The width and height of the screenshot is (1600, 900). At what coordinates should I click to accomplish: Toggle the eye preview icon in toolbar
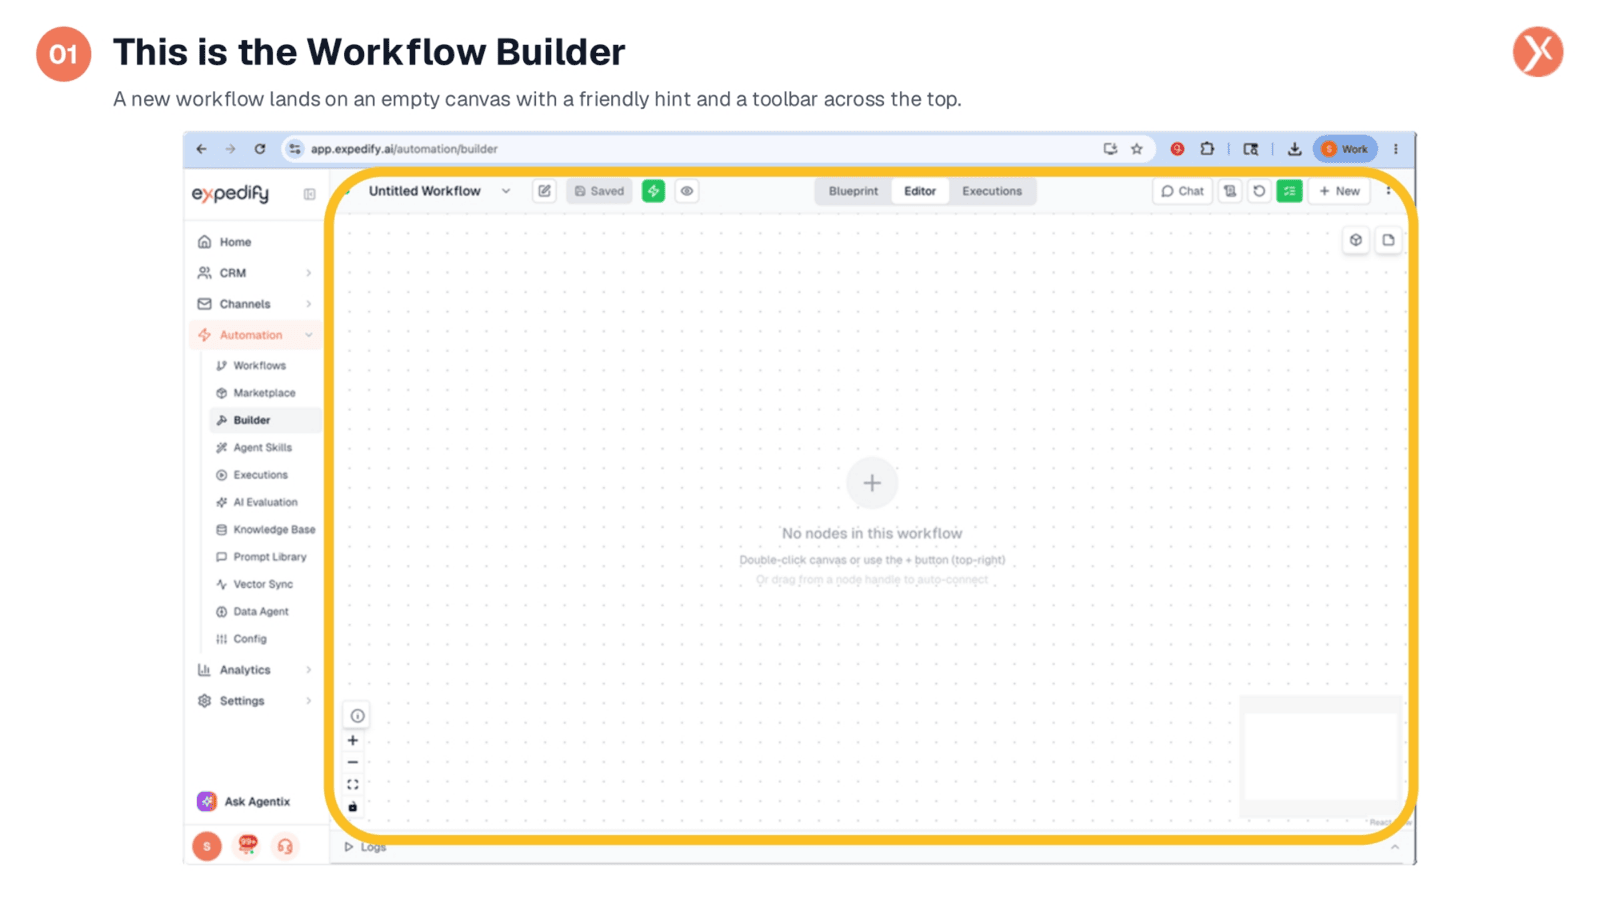point(687,191)
